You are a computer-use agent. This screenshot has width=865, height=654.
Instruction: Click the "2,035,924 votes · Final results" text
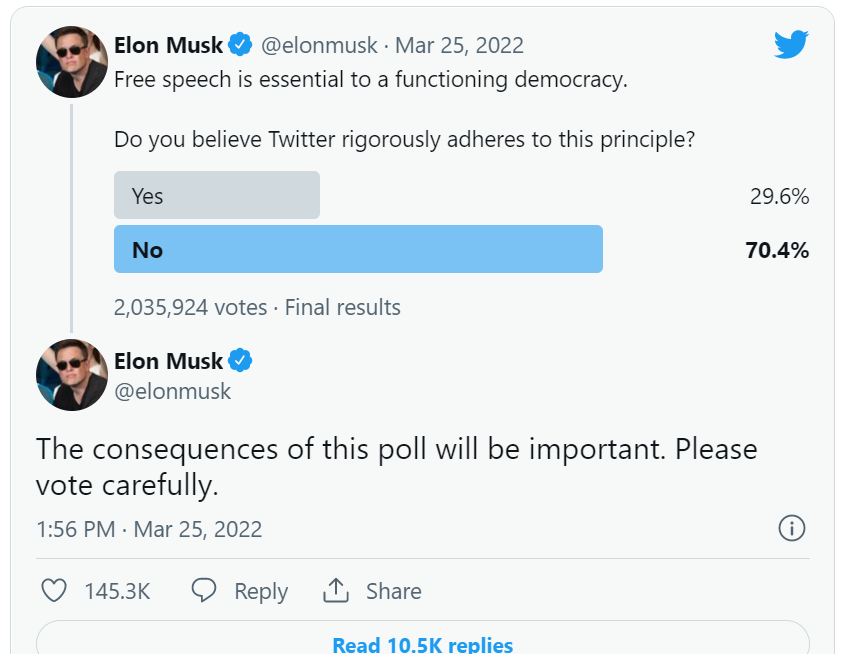[x=257, y=307]
